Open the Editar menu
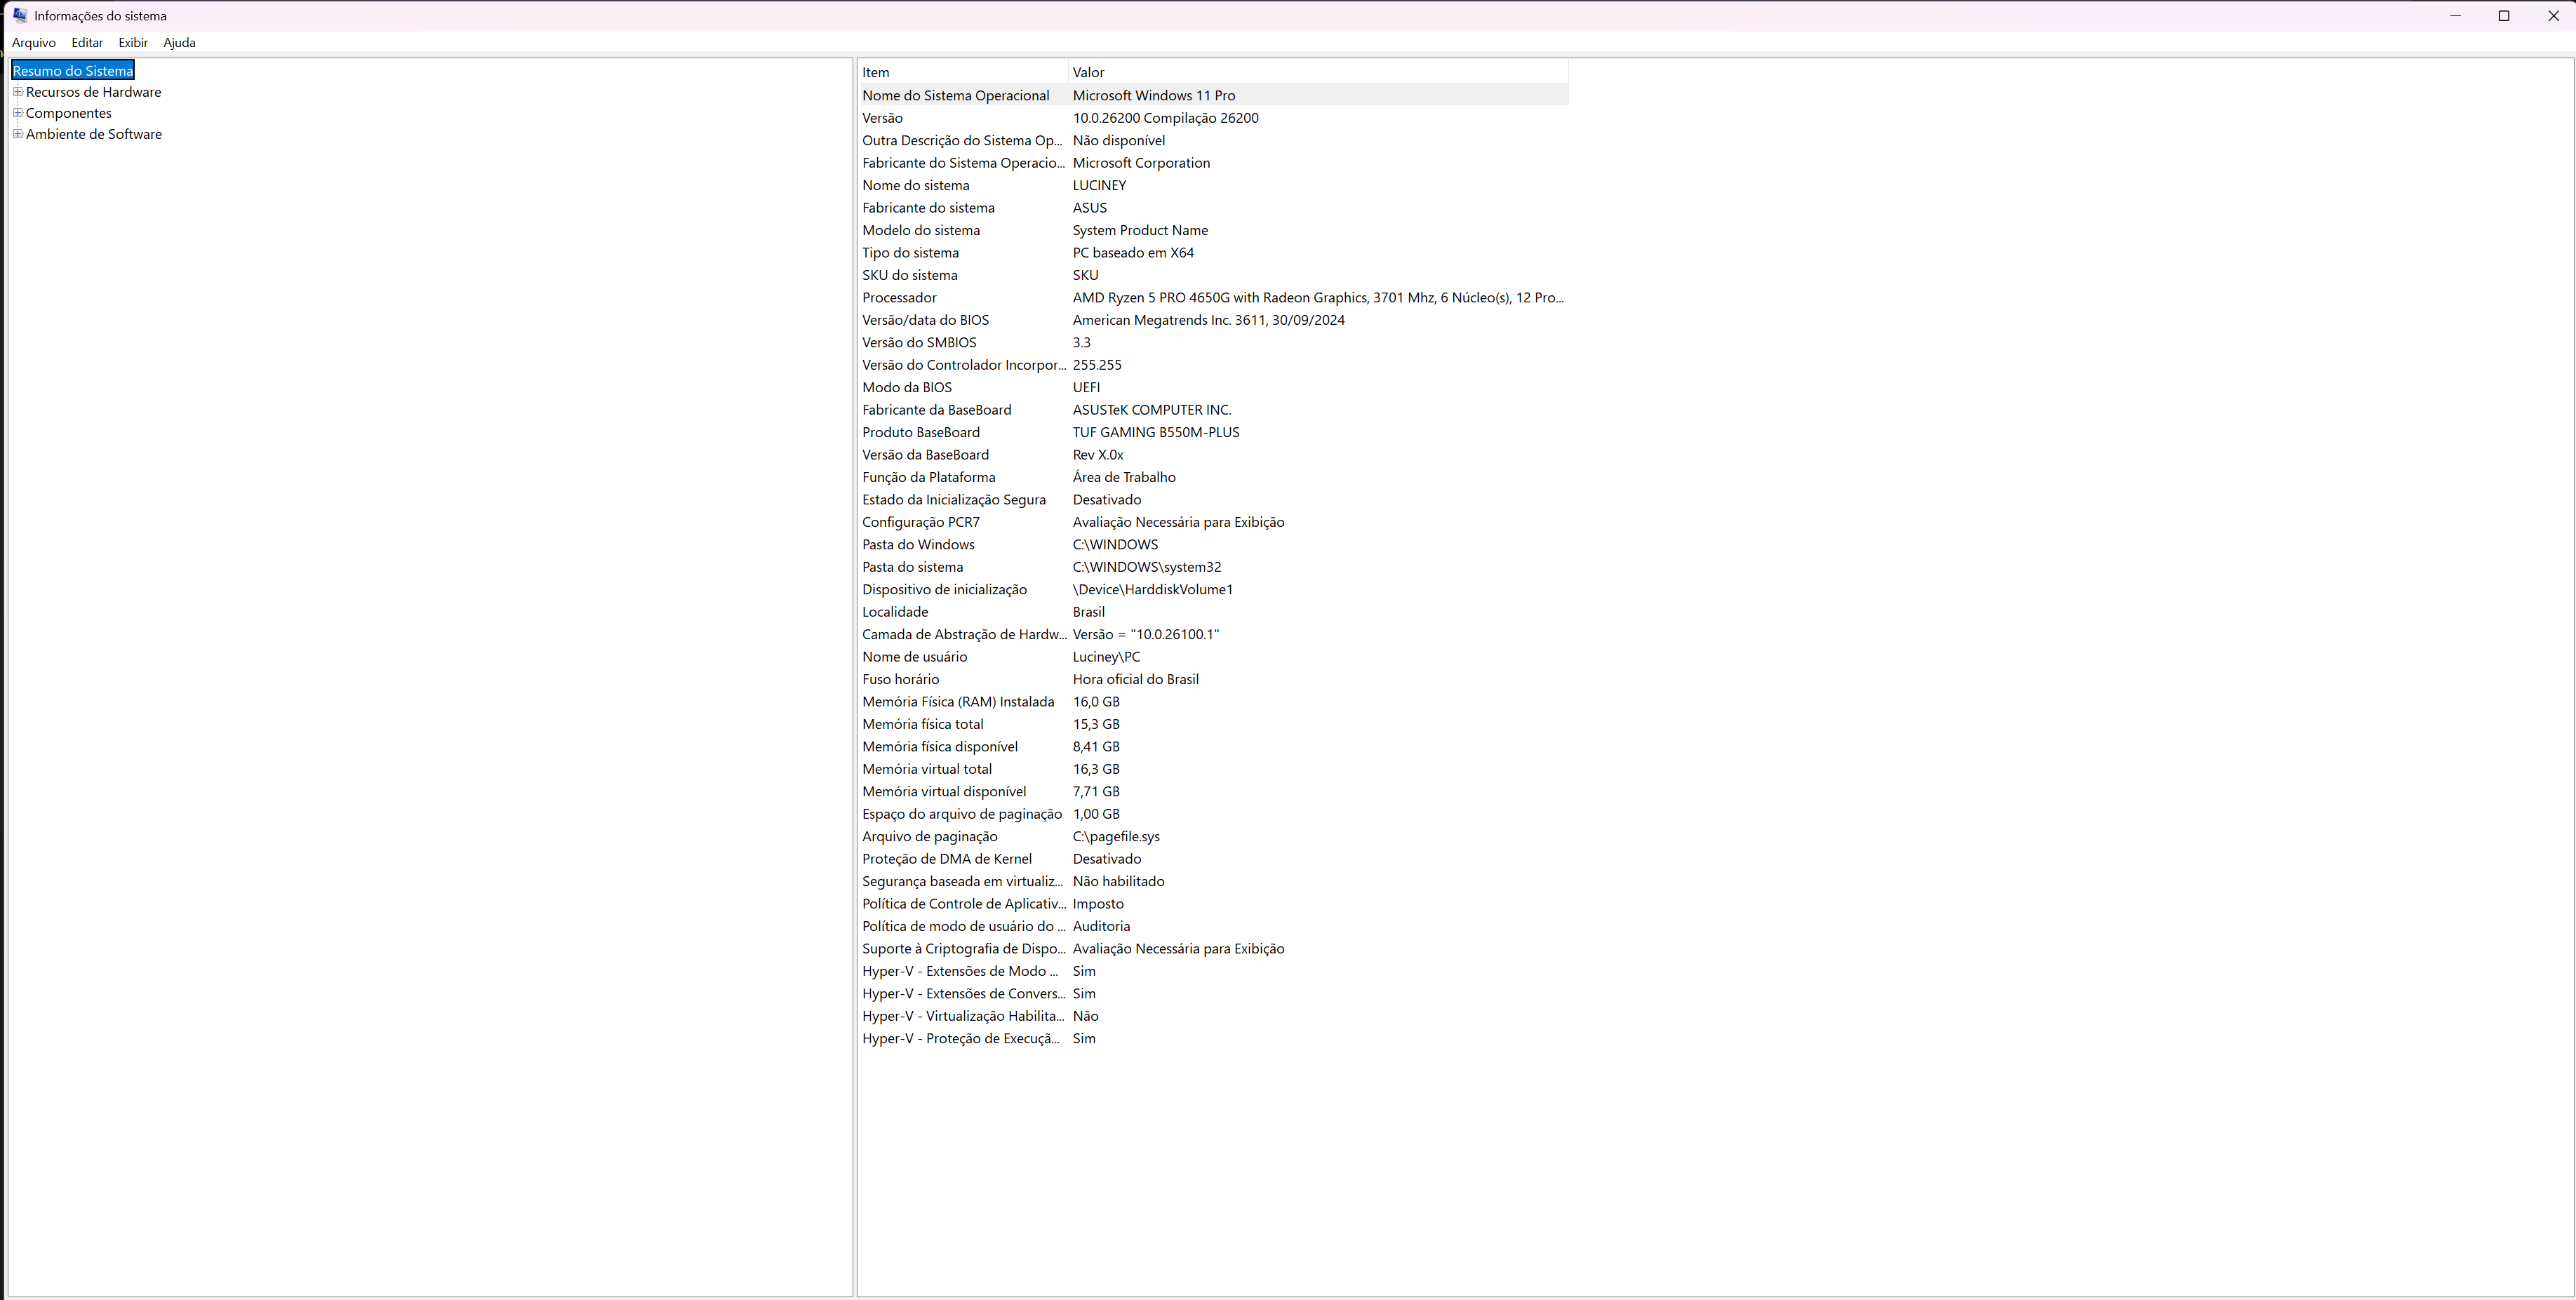This screenshot has height=1300, width=2576. [x=87, y=42]
